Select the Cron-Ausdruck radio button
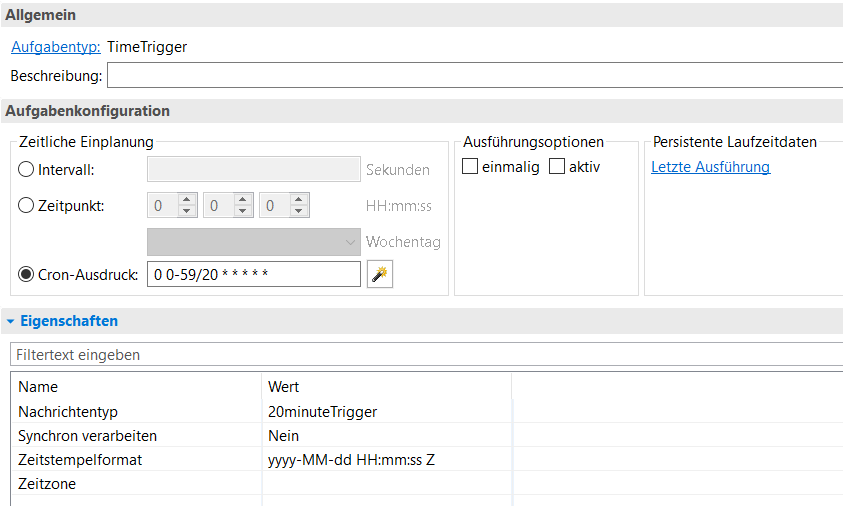843x506 pixels. click(x=26, y=274)
